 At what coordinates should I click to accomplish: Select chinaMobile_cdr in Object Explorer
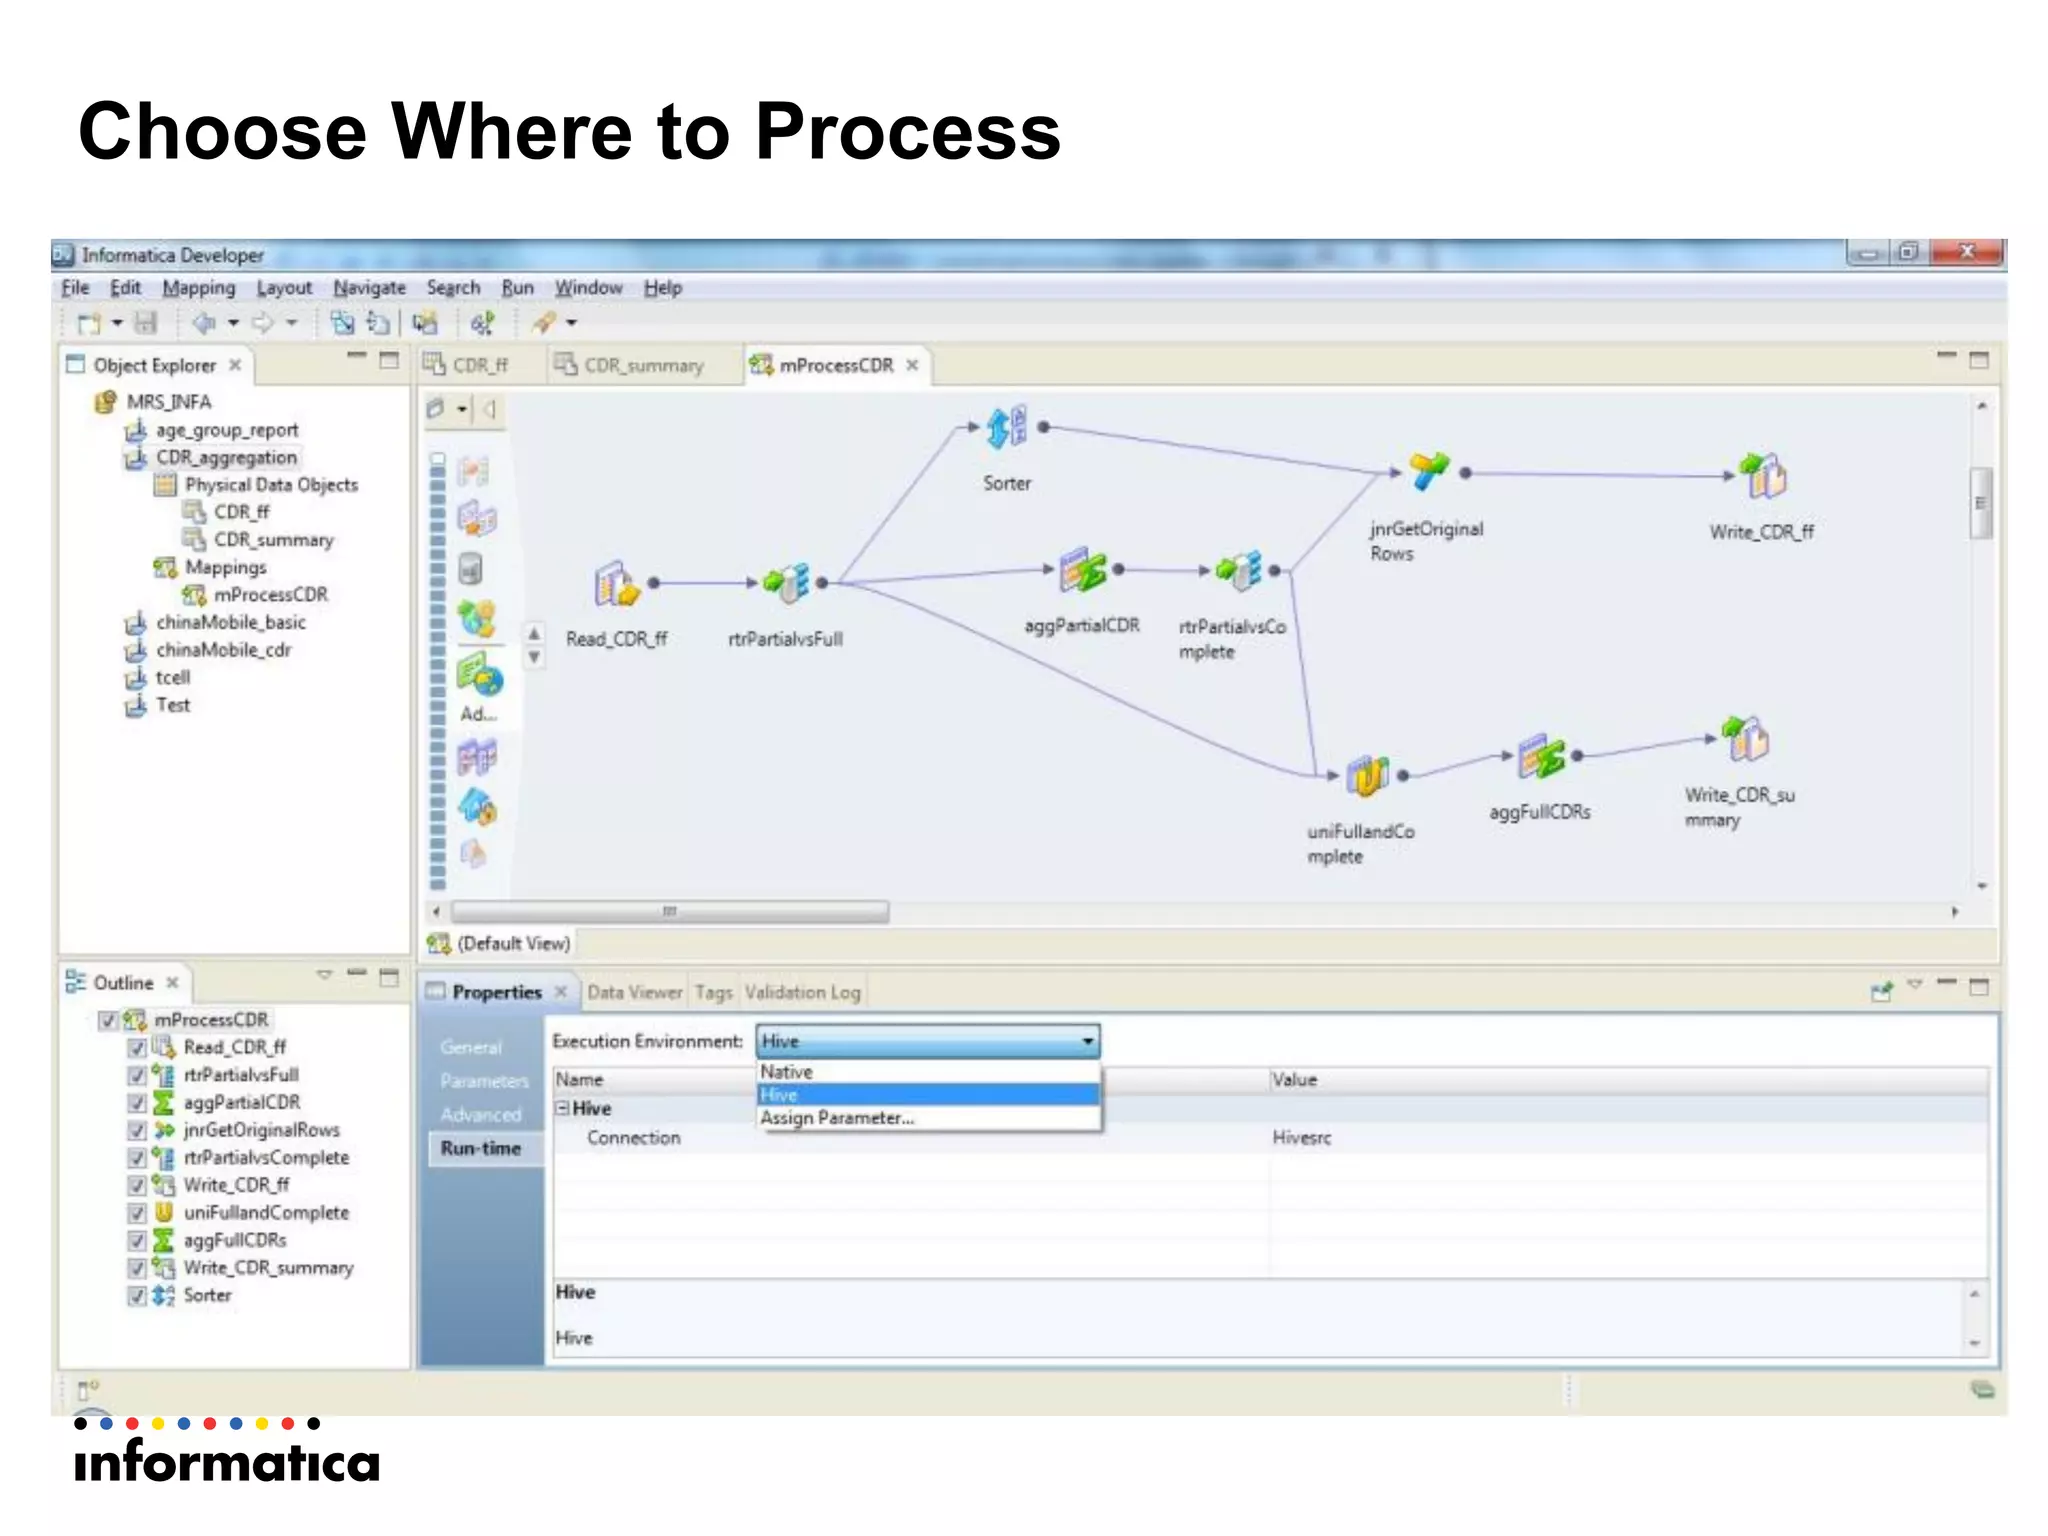[223, 650]
